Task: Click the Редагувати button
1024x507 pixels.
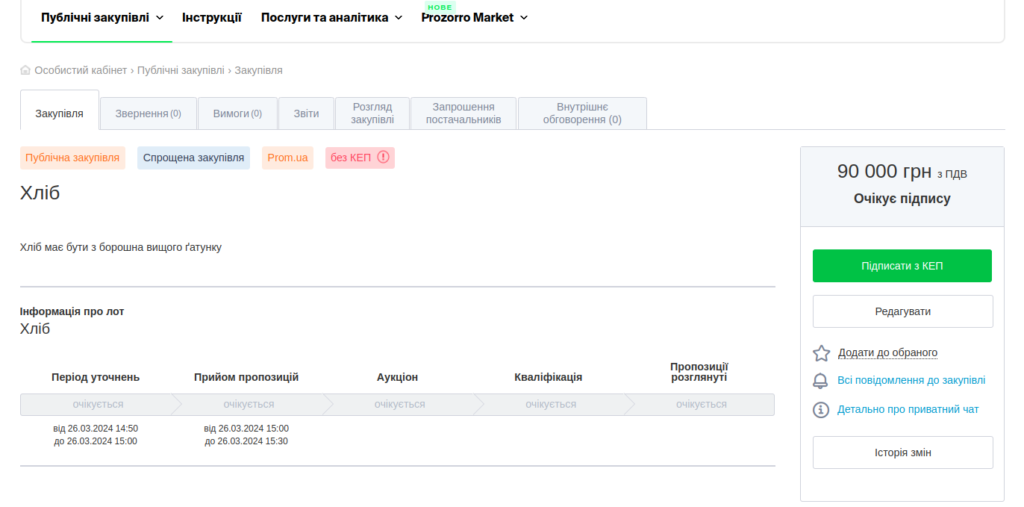Action: (x=902, y=311)
